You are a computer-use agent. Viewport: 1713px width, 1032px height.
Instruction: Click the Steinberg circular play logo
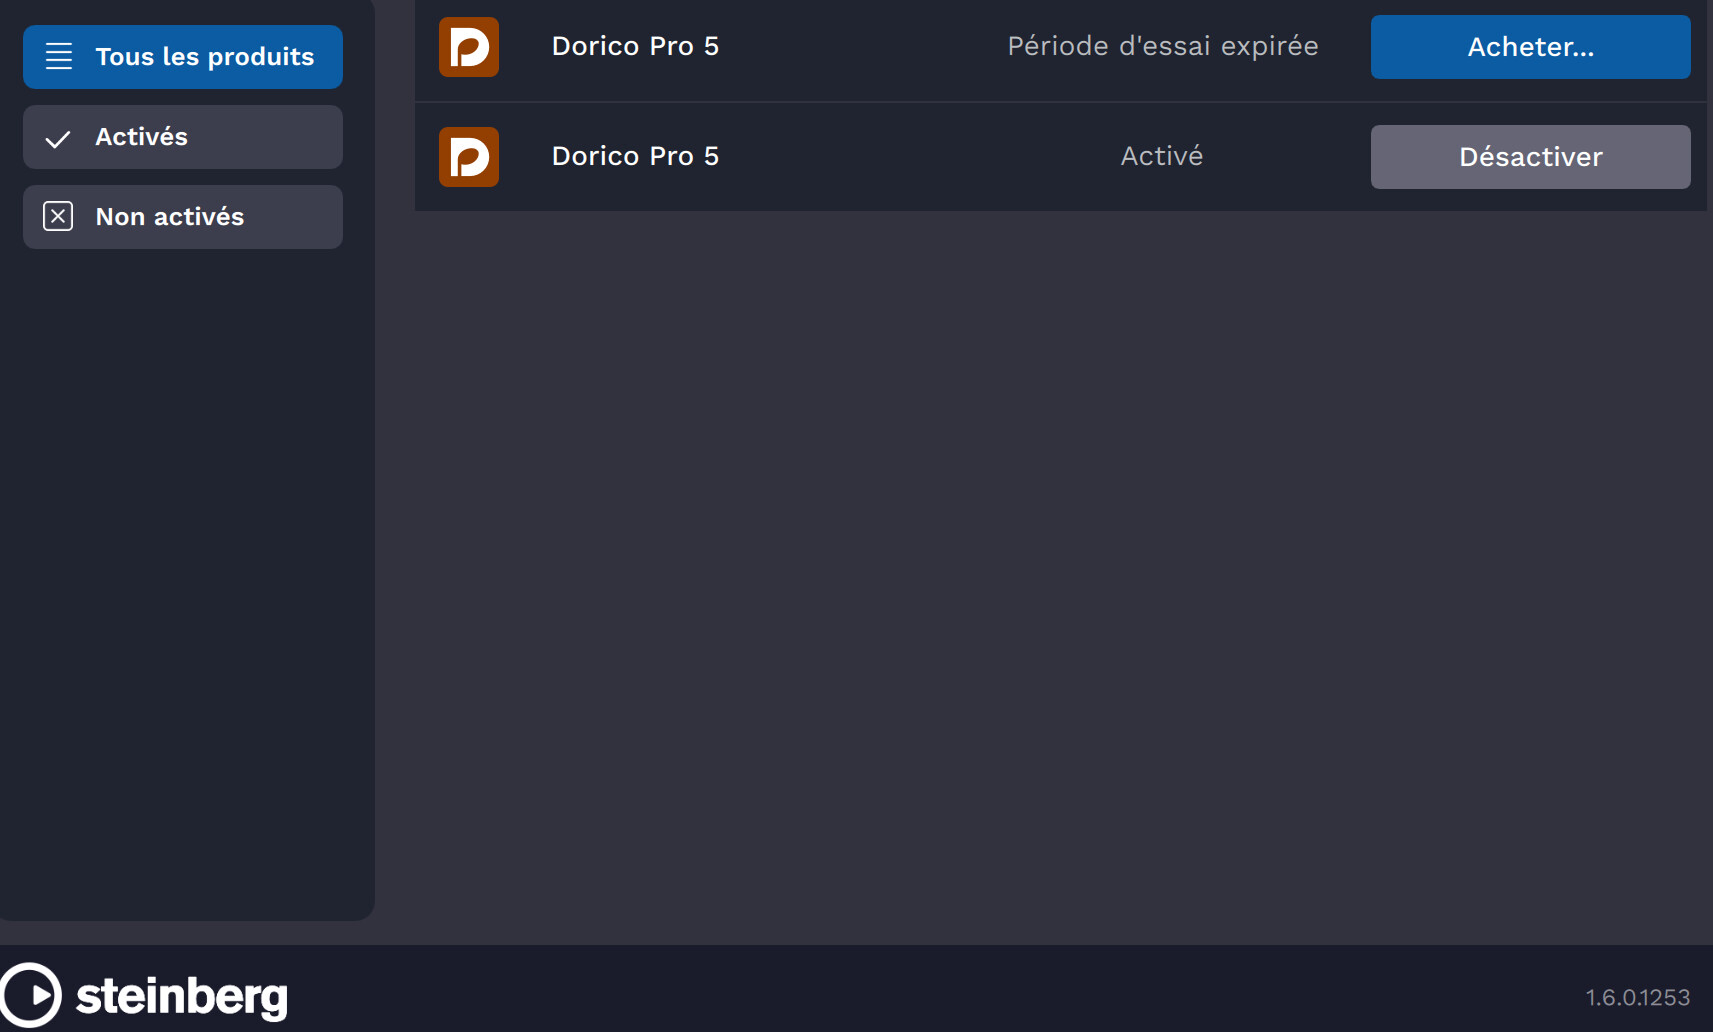tap(31, 995)
